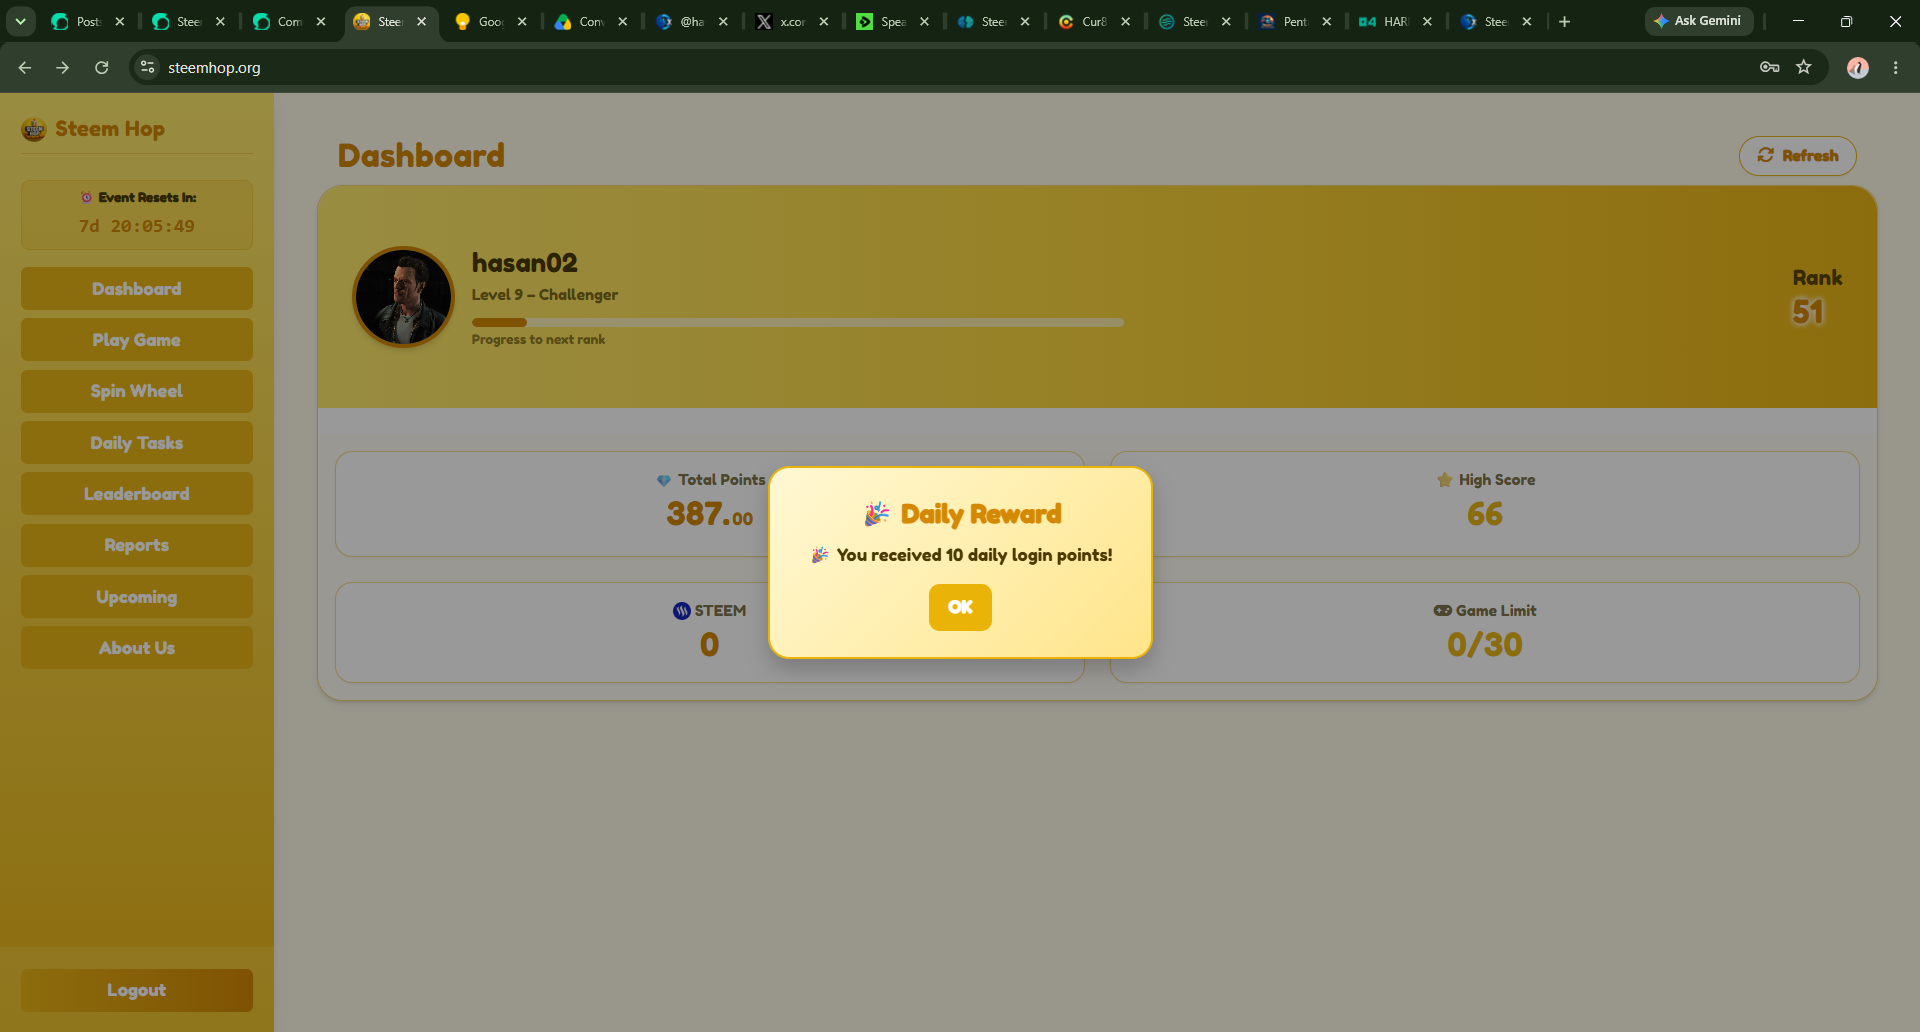Click site information icon in address bar

pyautogui.click(x=148, y=67)
